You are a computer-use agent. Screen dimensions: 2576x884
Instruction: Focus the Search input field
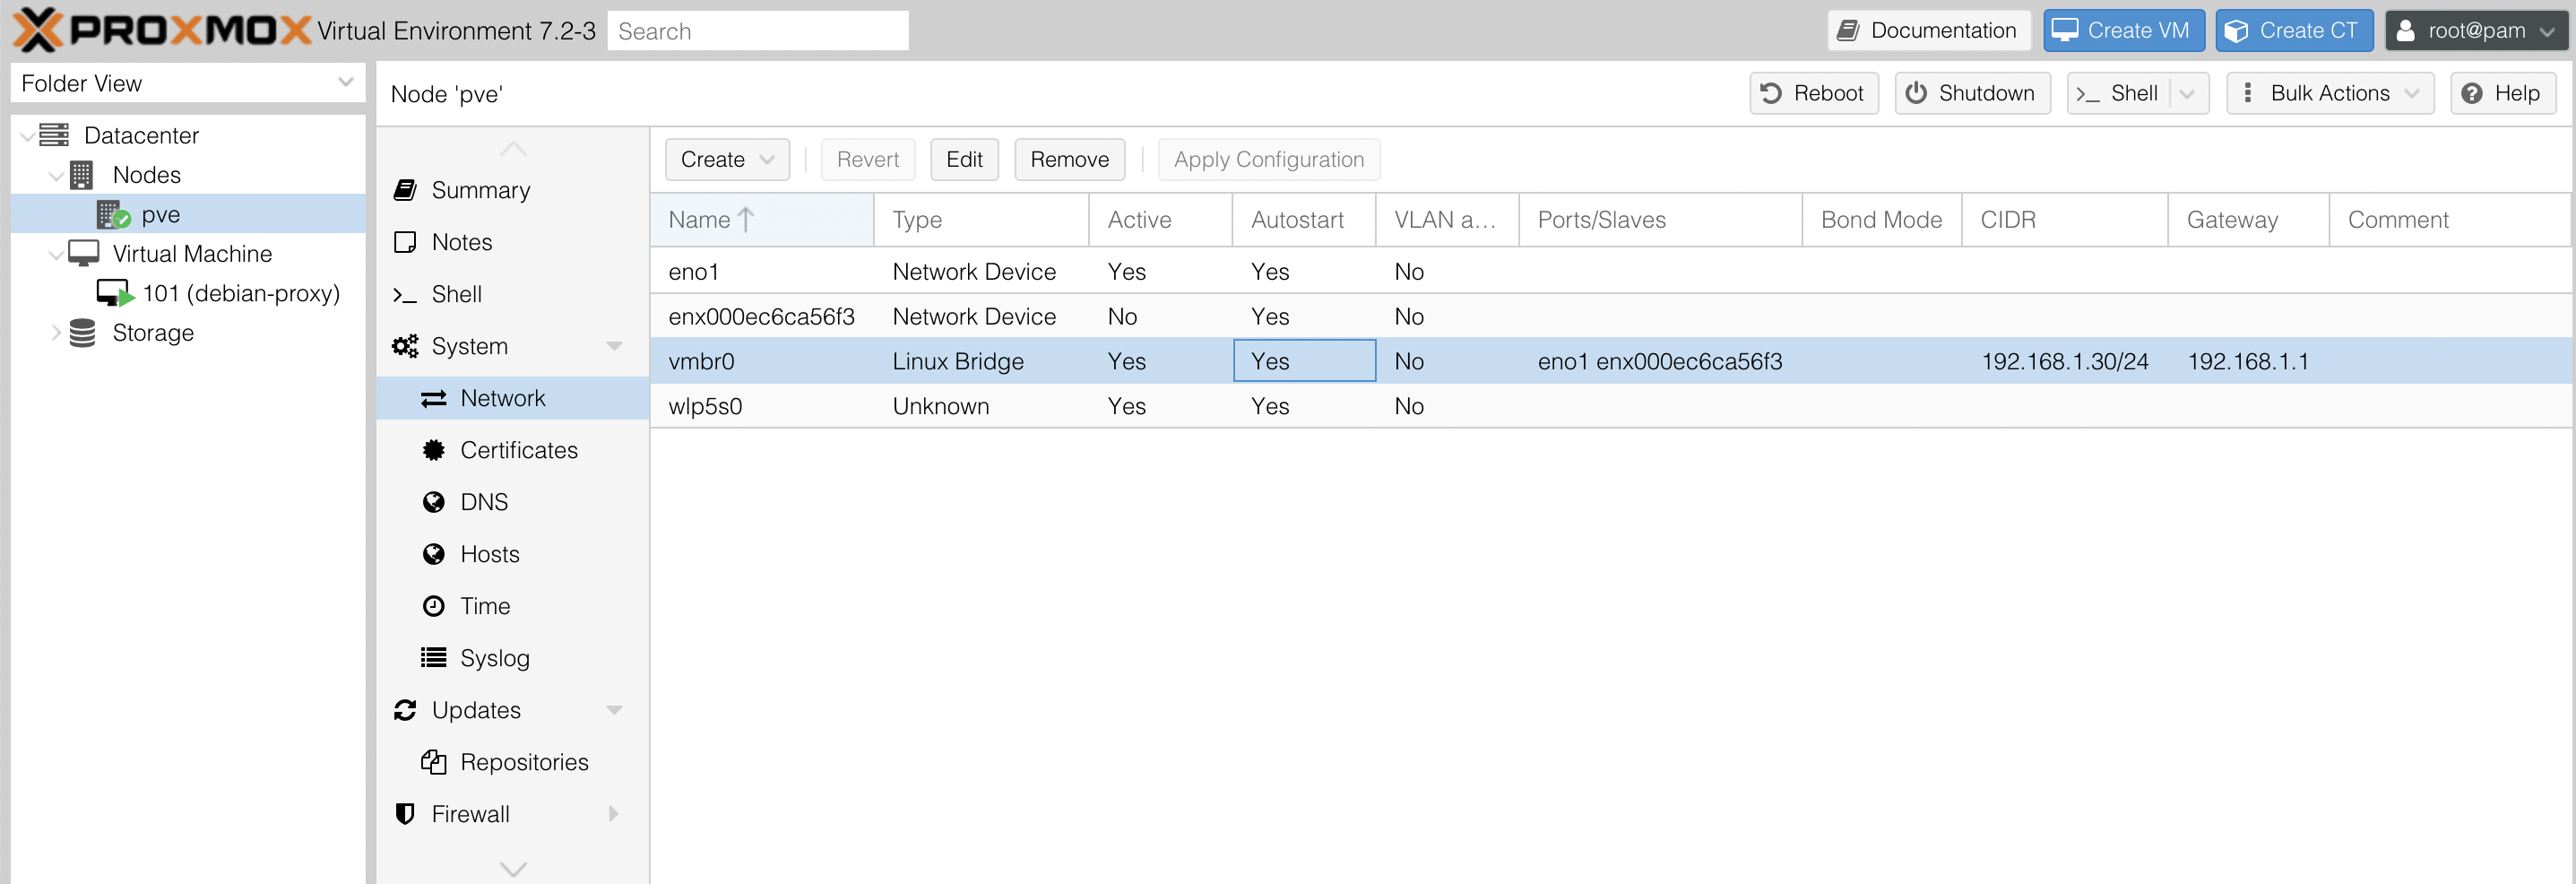[x=757, y=31]
